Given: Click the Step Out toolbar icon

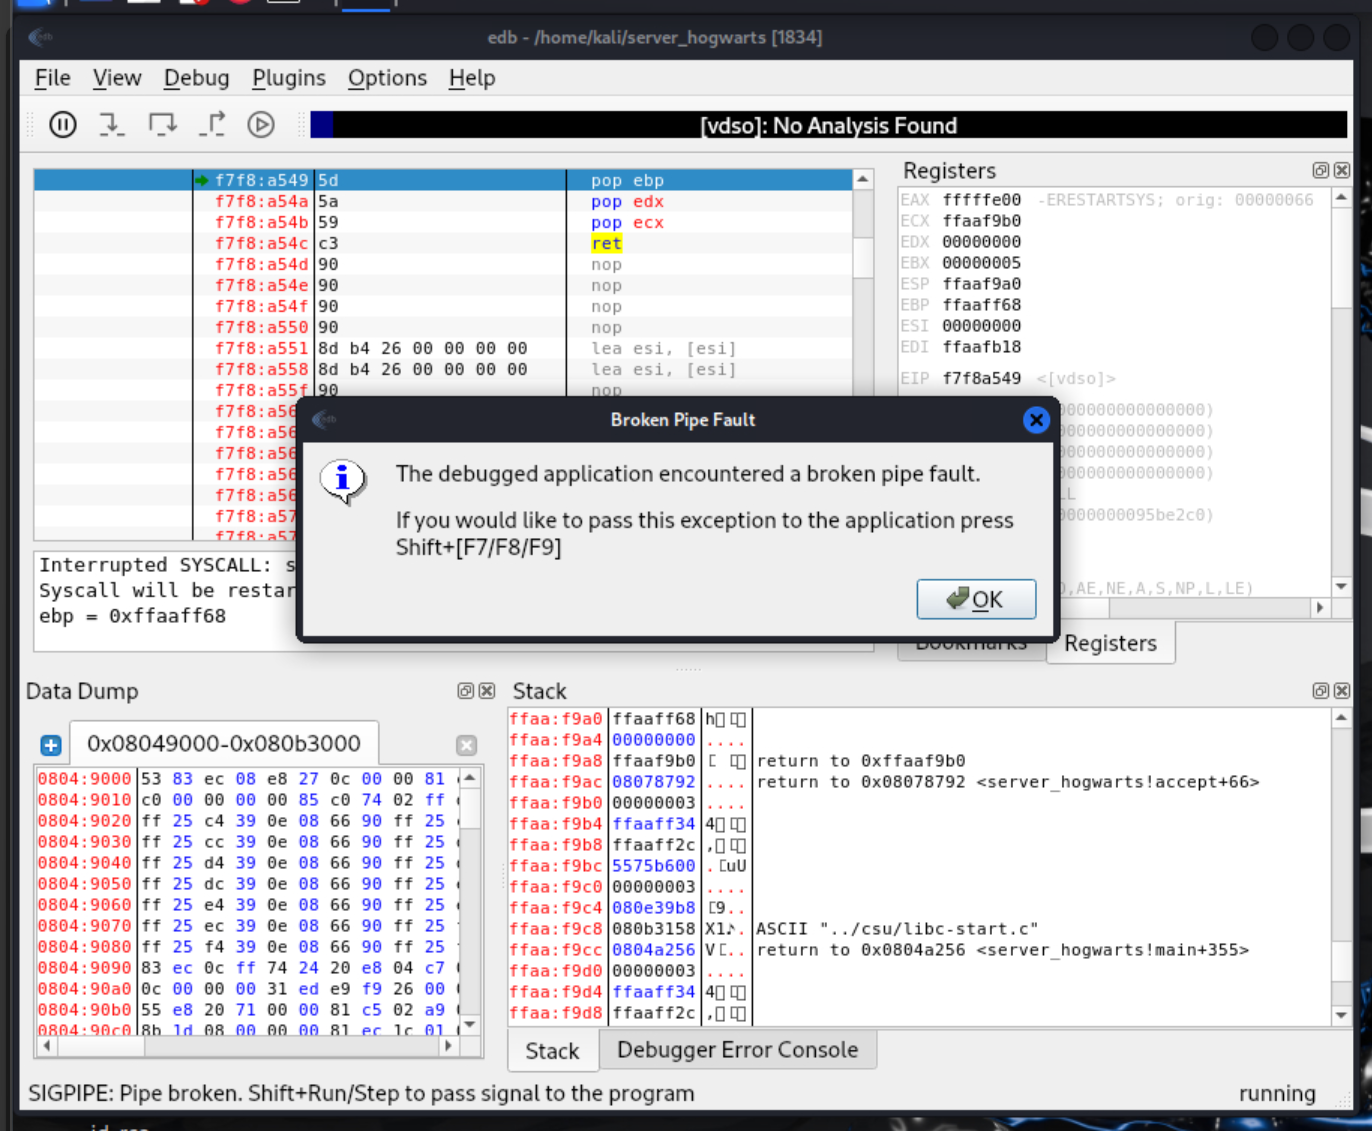Looking at the screenshot, I should [212, 124].
